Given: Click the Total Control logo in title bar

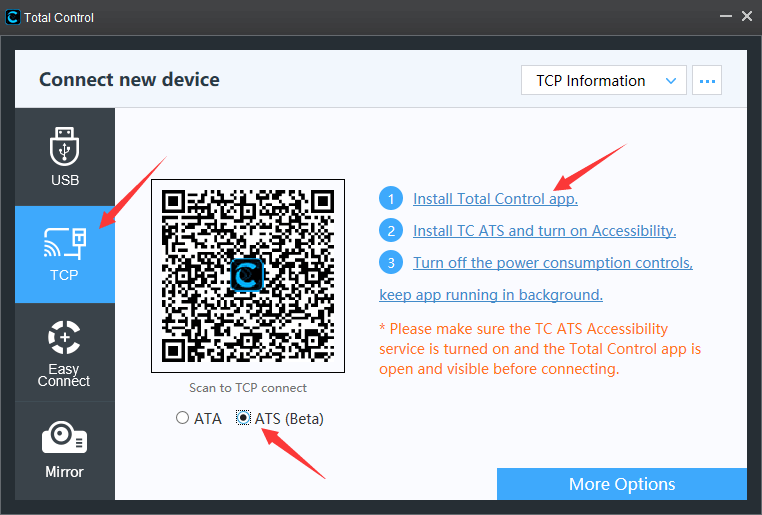Looking at the screenshot, I should coord(13,17).
